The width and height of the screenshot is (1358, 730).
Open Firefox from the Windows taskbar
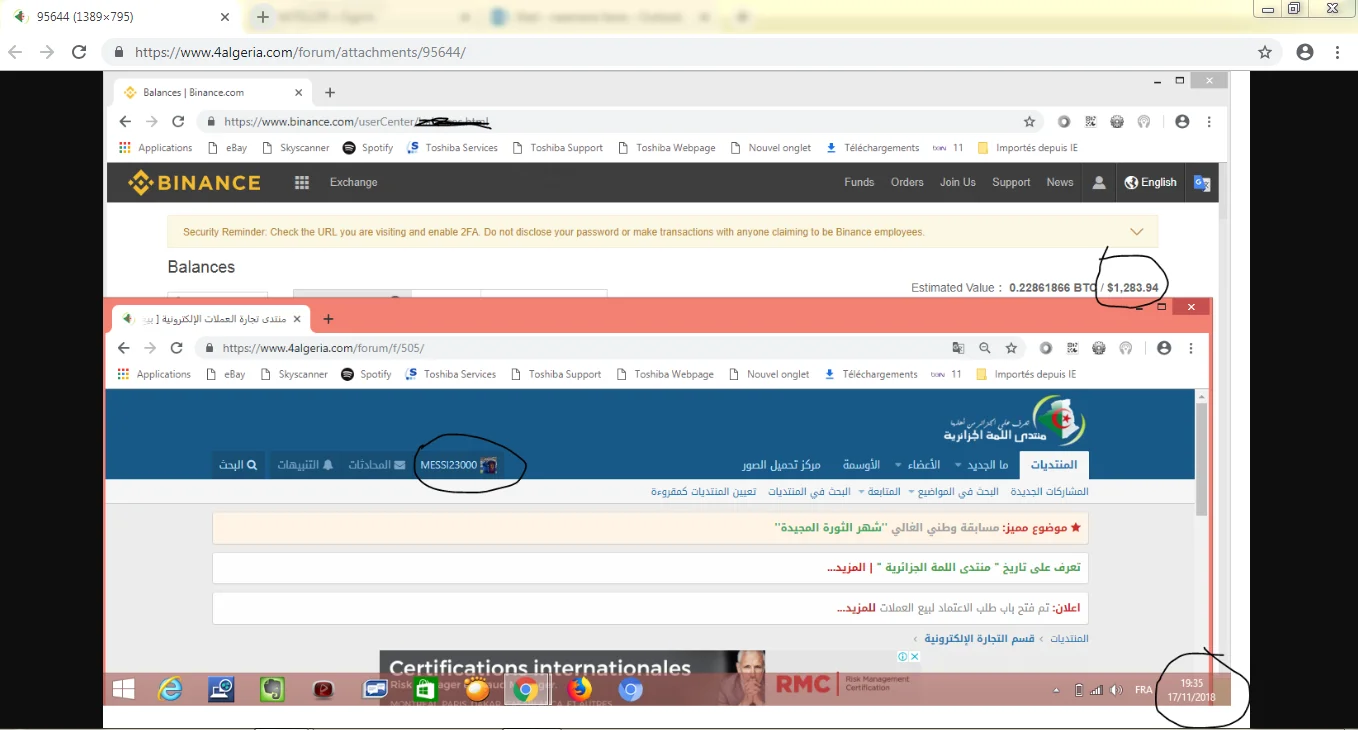(x=579, y=689)
